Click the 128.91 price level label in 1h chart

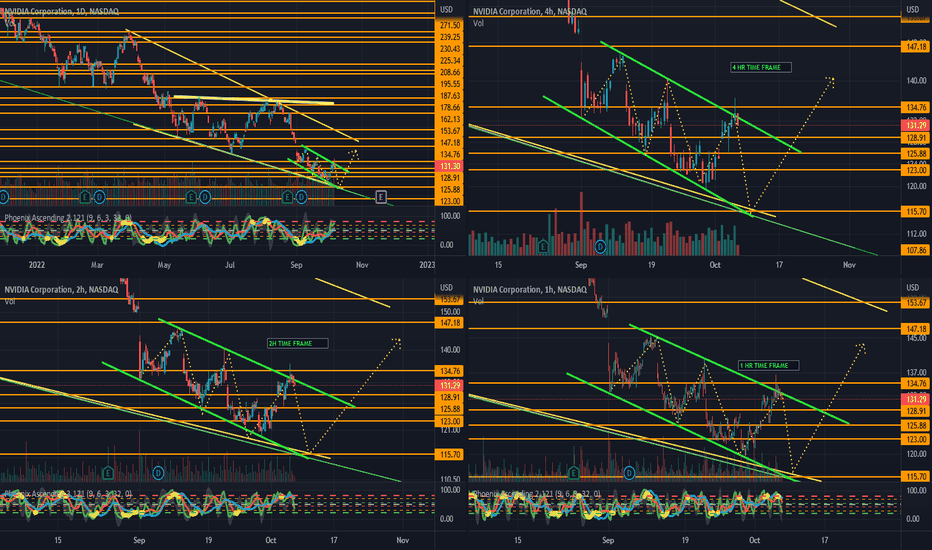pyautogui.click(x=916, y=411)
